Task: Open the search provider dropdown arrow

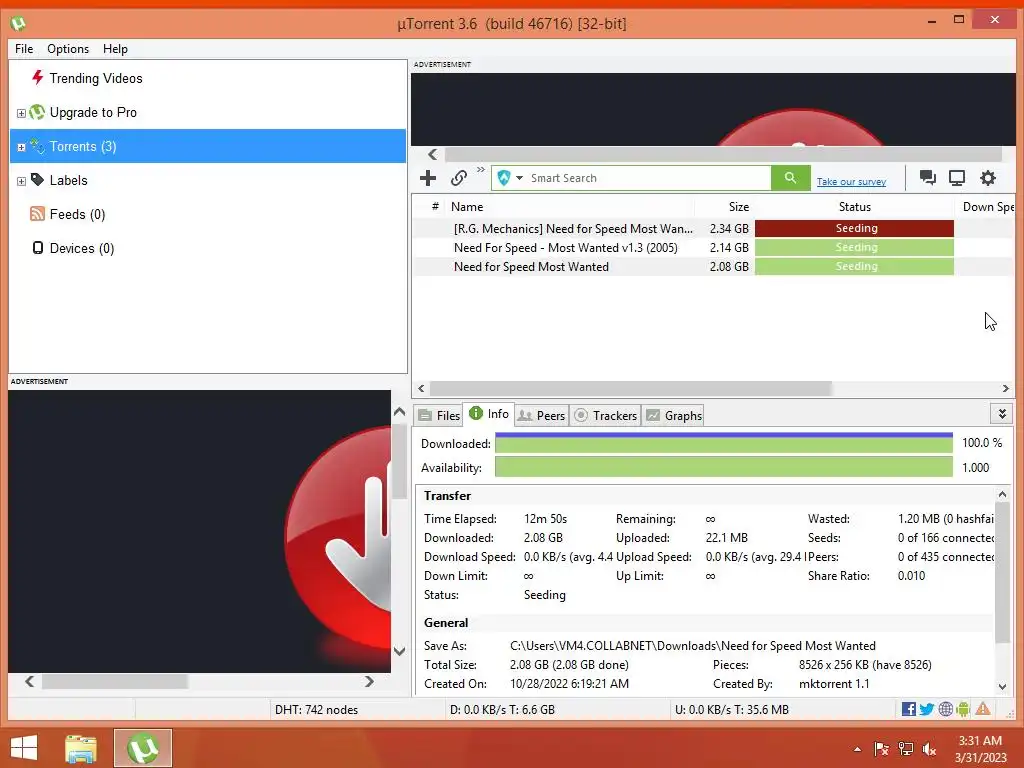Action: pyautogui.click(x=519, y=178)
